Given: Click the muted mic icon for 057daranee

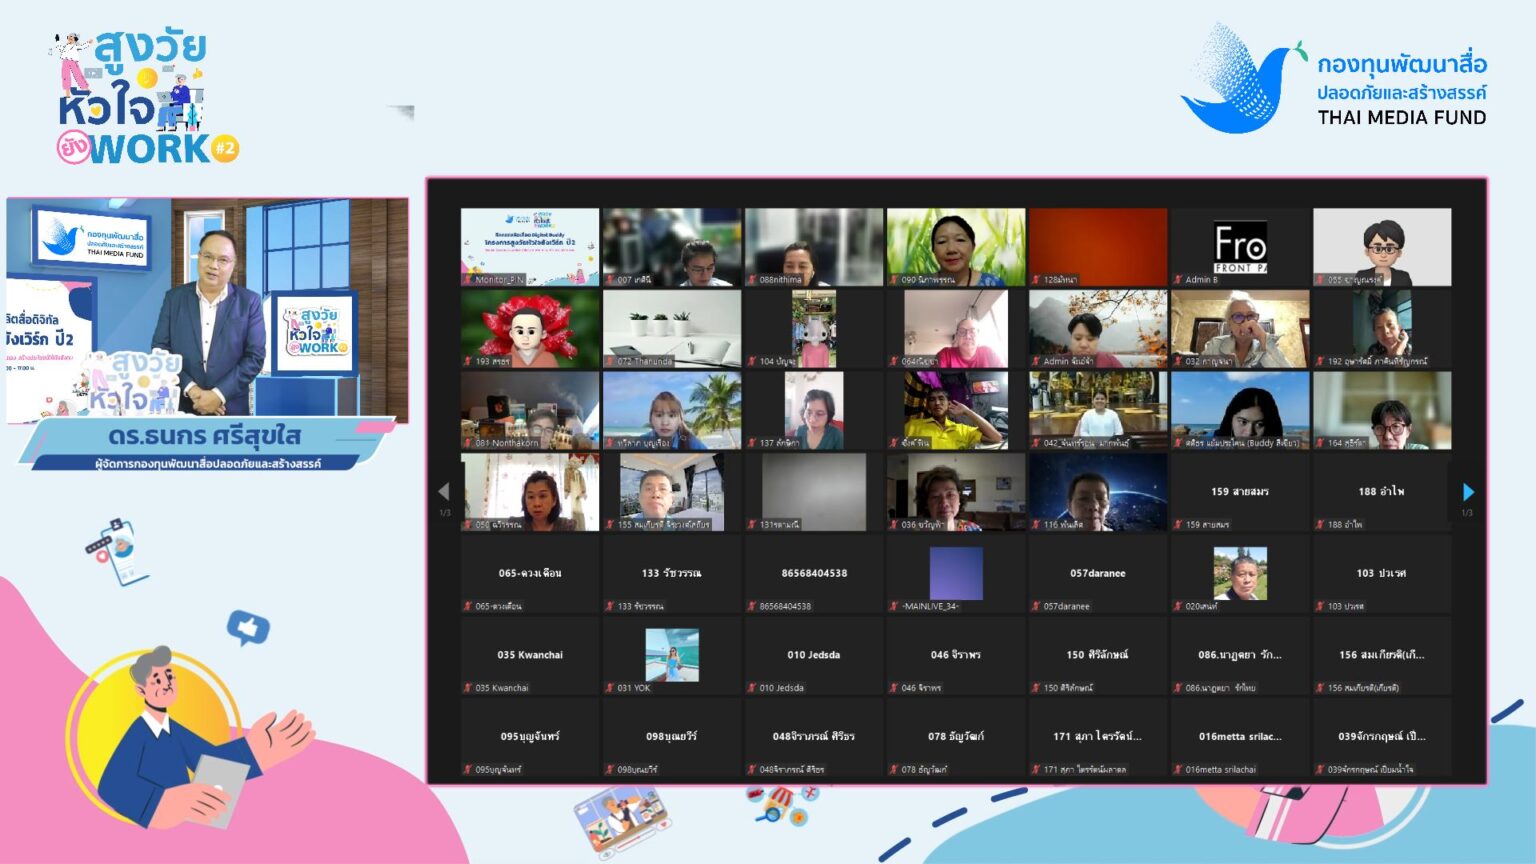Looking at the screenshot, I should [x=1035, y=606].
